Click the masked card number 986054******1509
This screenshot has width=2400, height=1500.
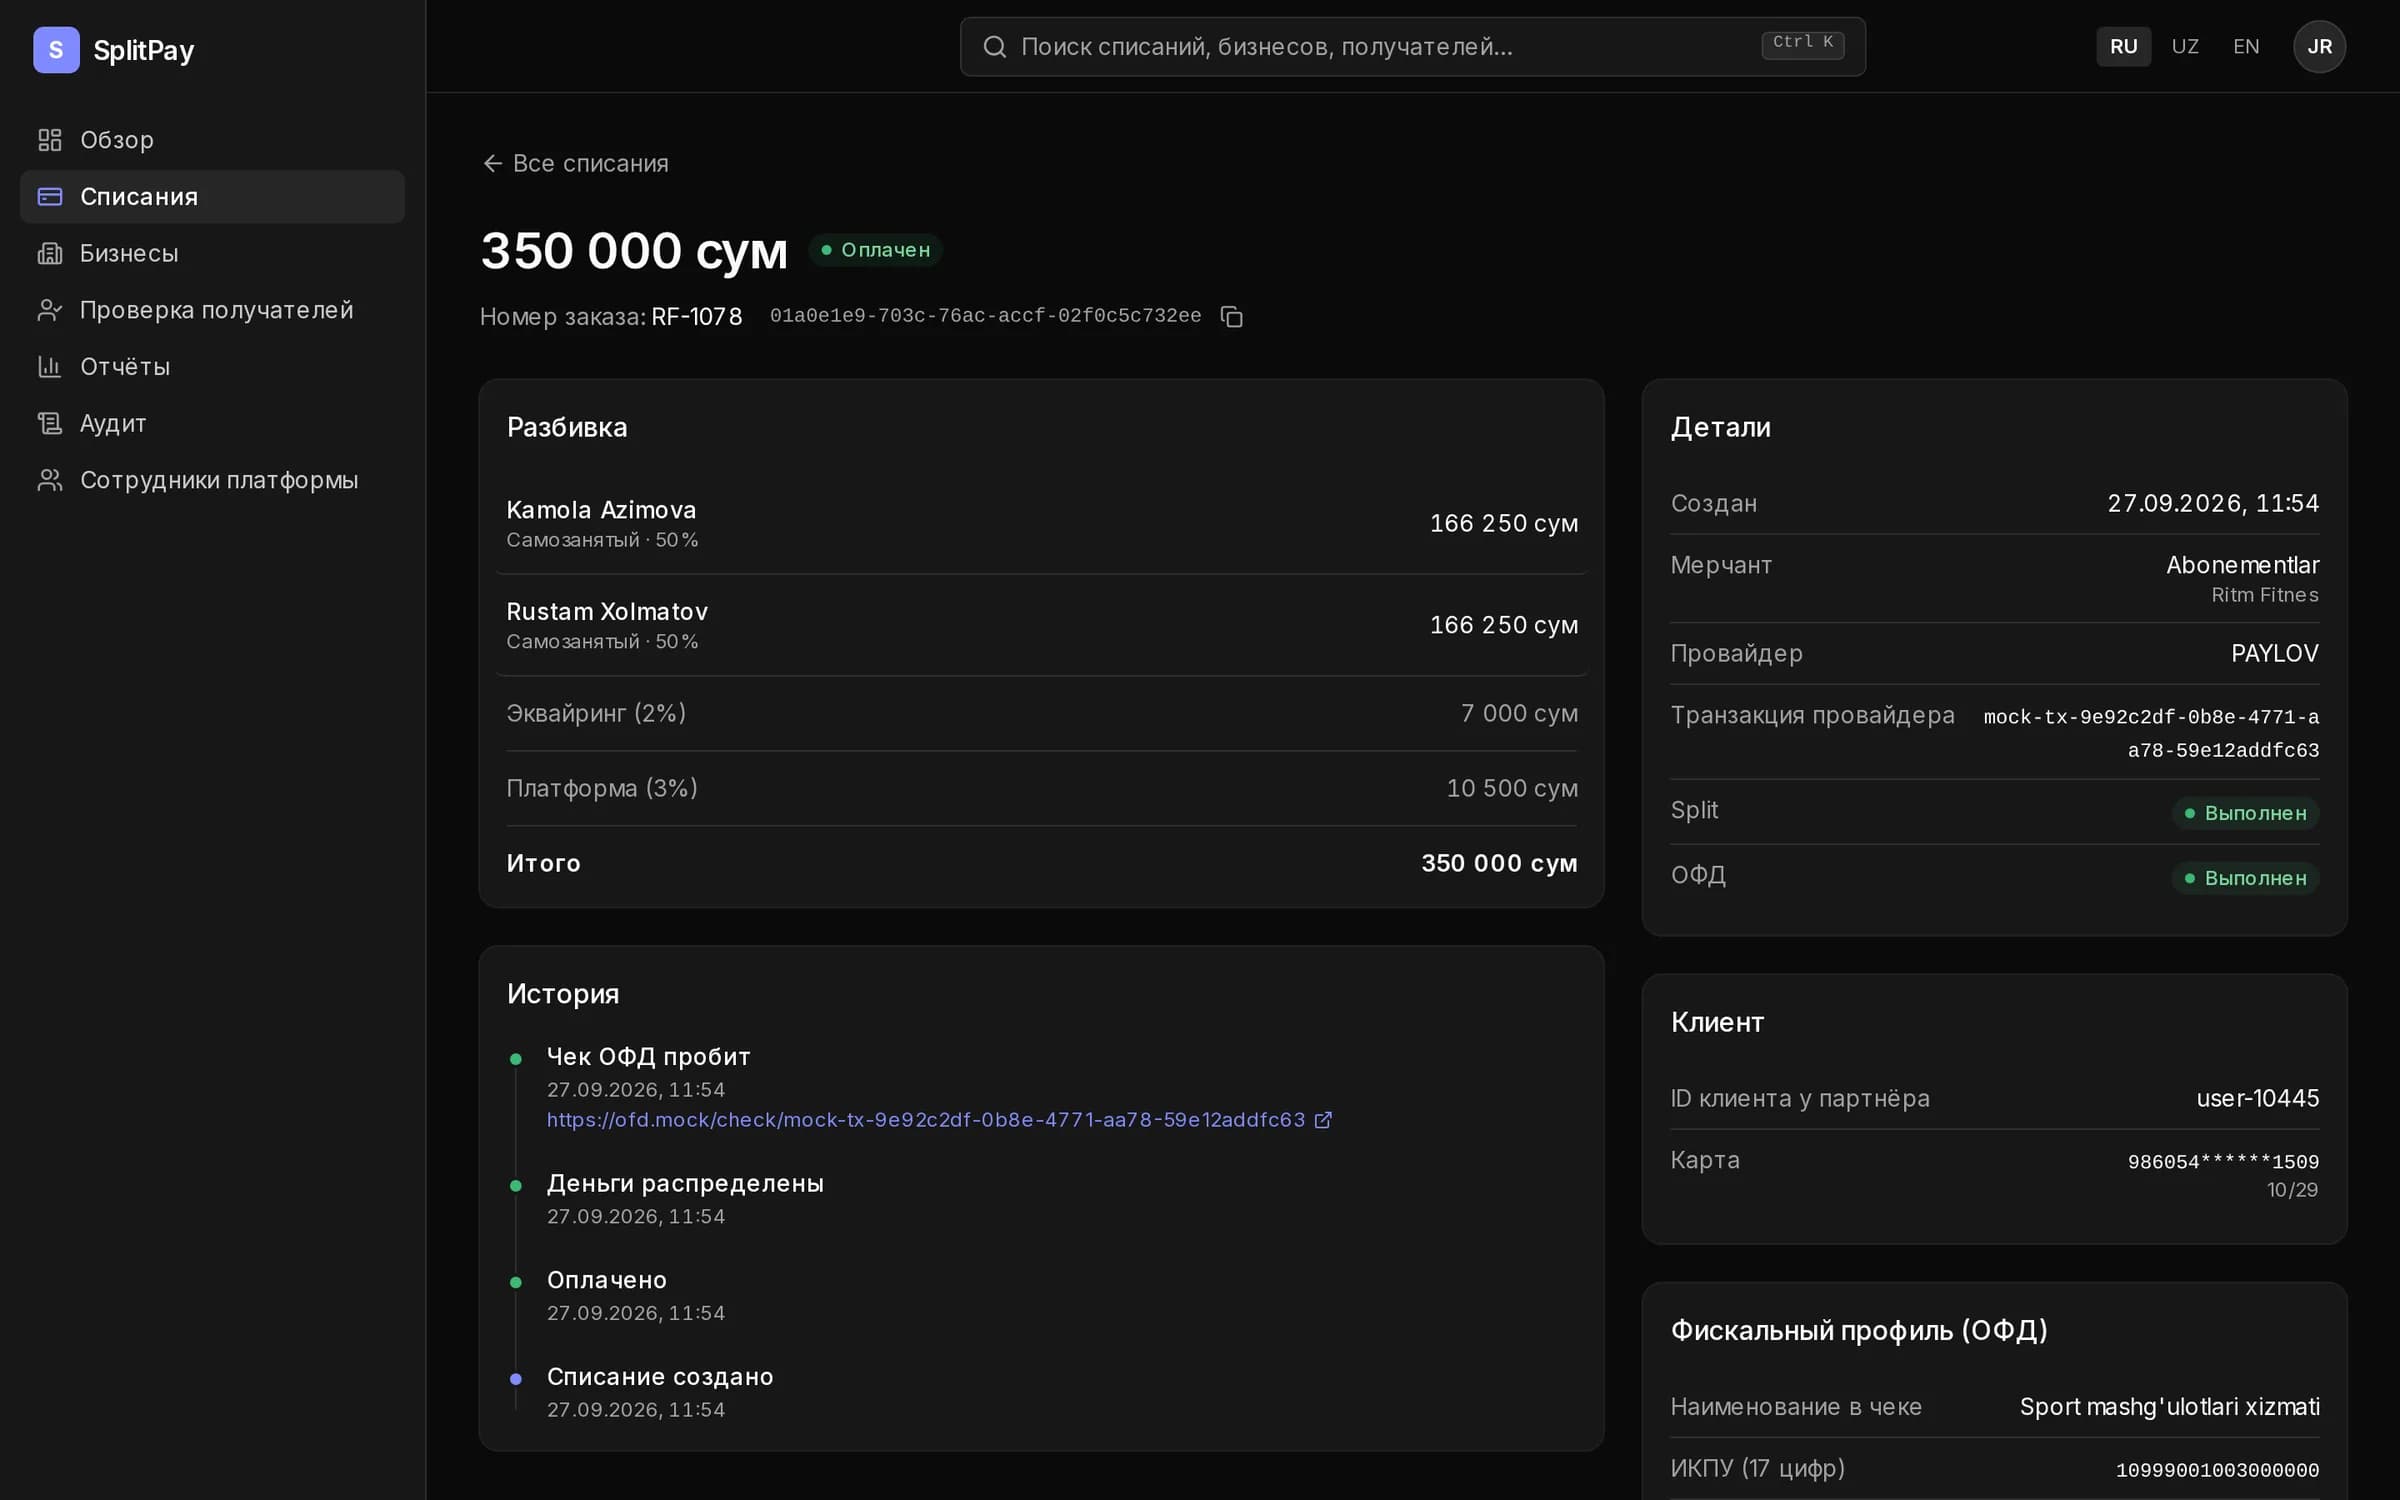coord(2223,1162)
